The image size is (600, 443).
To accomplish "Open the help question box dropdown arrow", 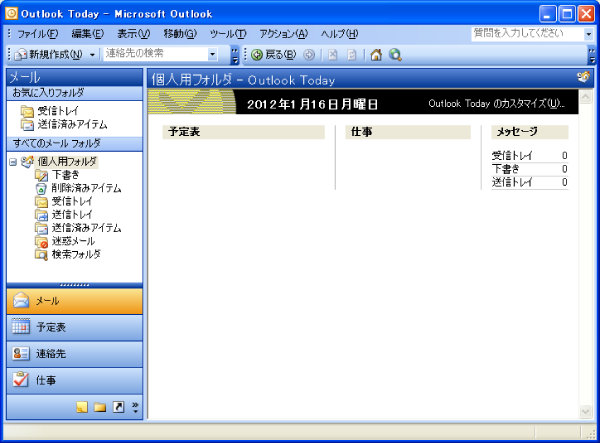I will click(x=589, y=34).
